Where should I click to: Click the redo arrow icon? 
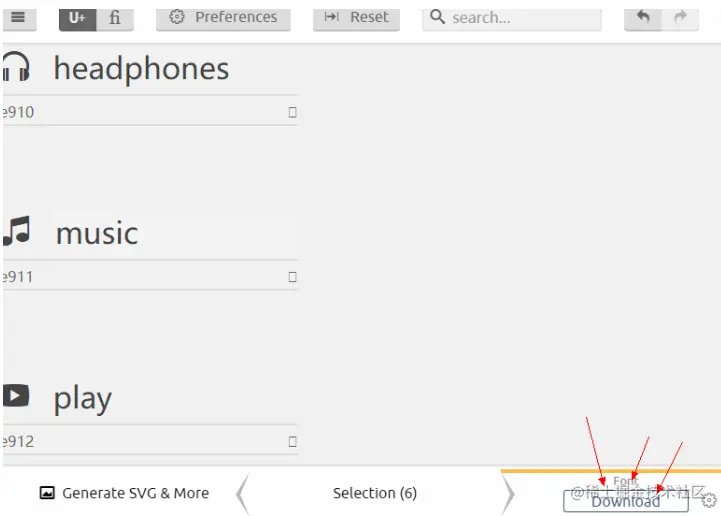(680, 17)
